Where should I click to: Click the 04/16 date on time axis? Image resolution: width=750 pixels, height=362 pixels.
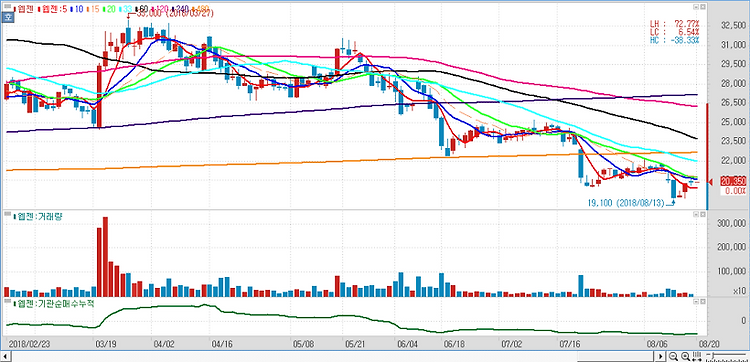click(x=221, y=344)
